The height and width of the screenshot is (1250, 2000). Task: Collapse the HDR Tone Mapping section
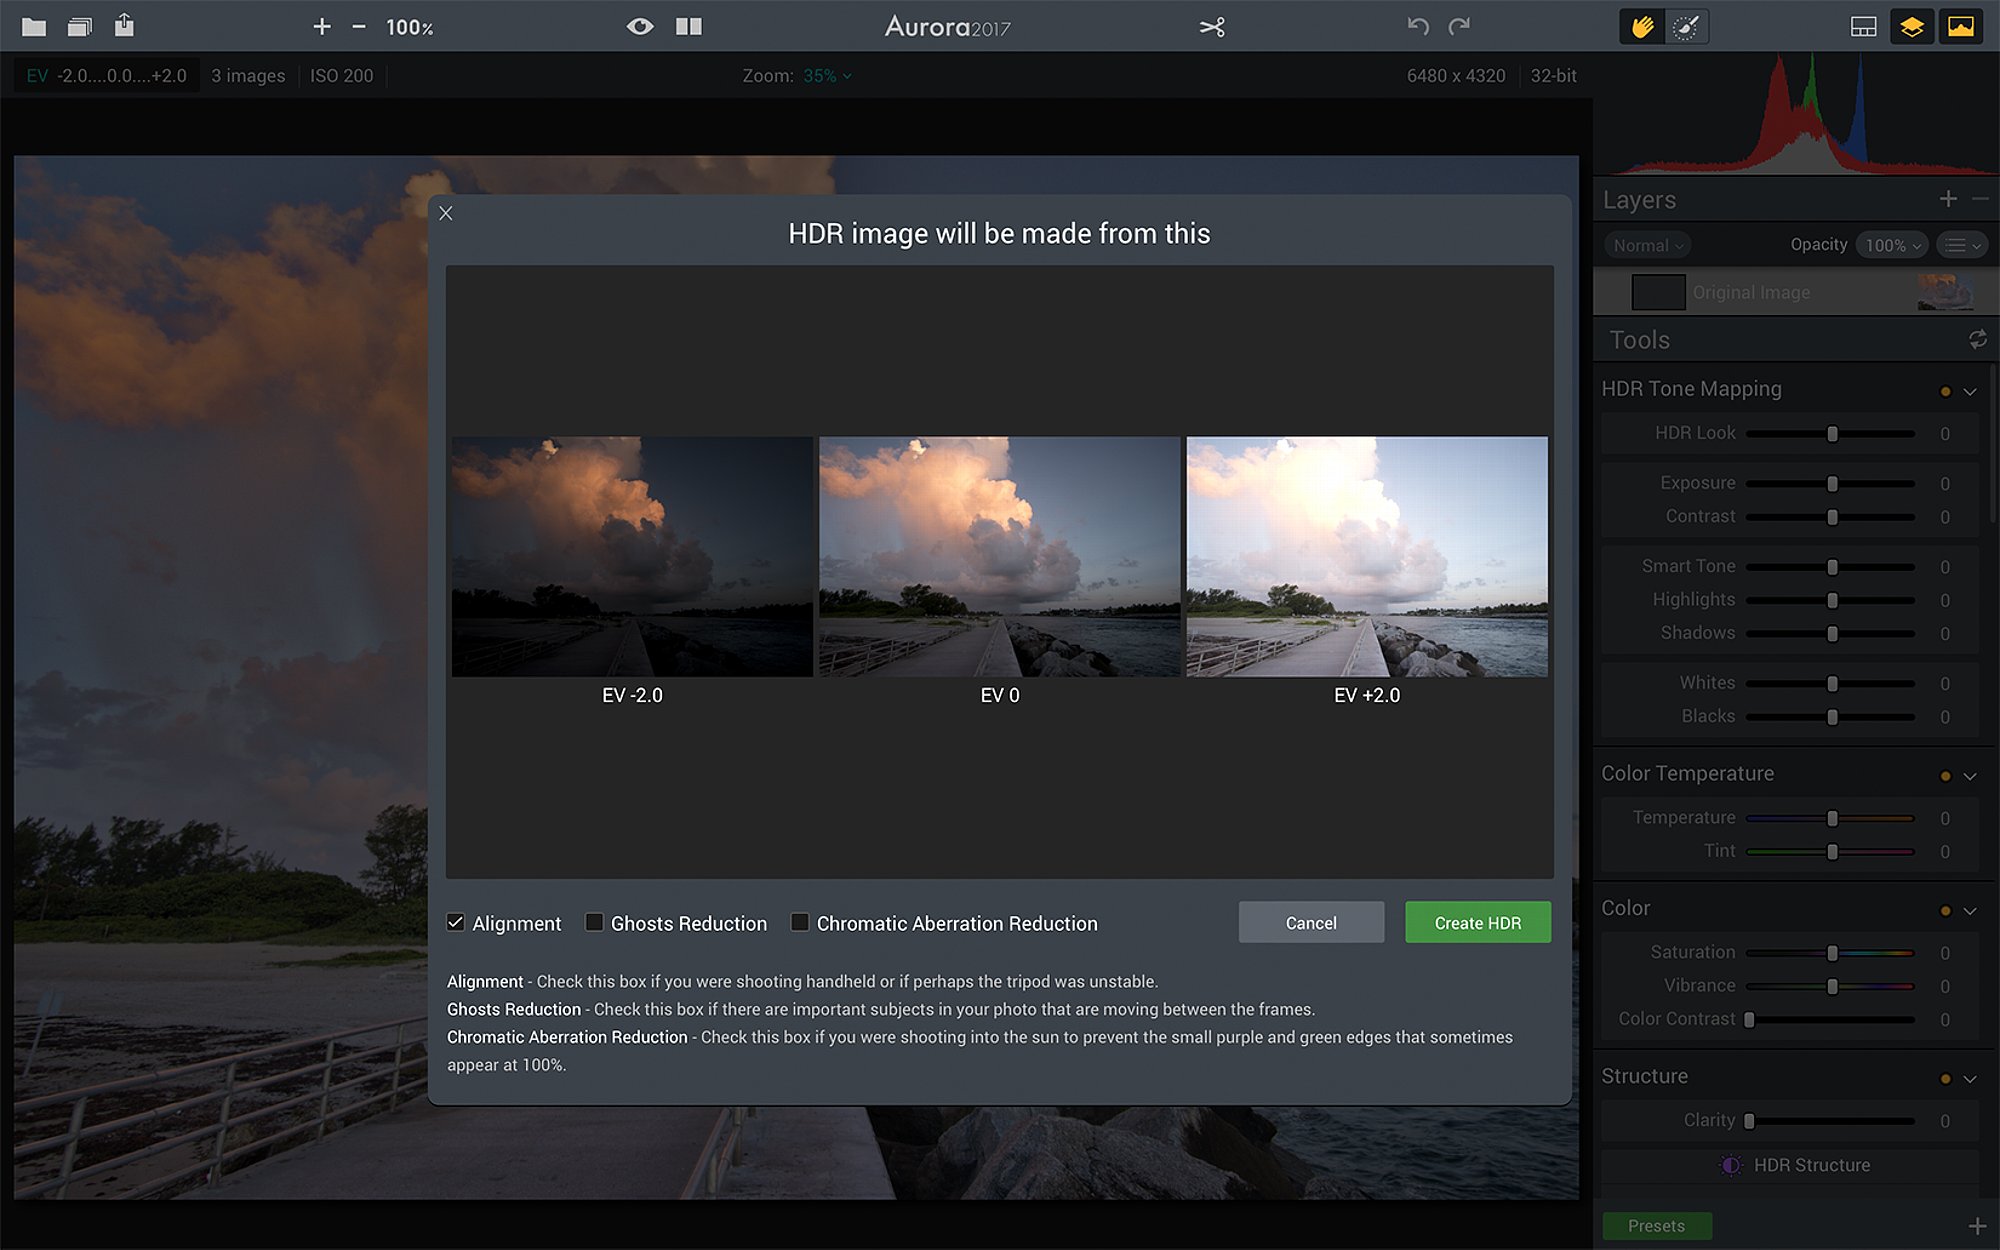point(1970,391)
